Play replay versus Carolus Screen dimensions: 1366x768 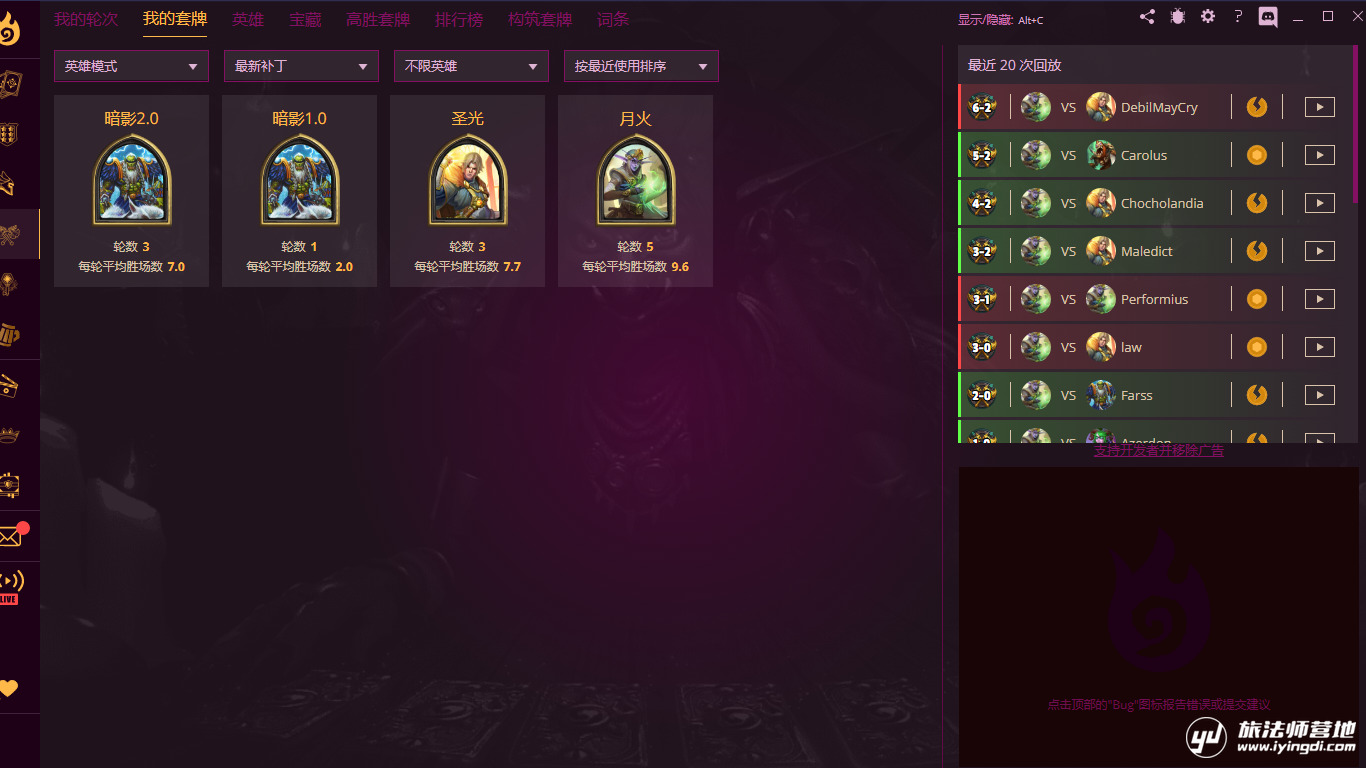pyautogui.click(x=1320, y=155)
